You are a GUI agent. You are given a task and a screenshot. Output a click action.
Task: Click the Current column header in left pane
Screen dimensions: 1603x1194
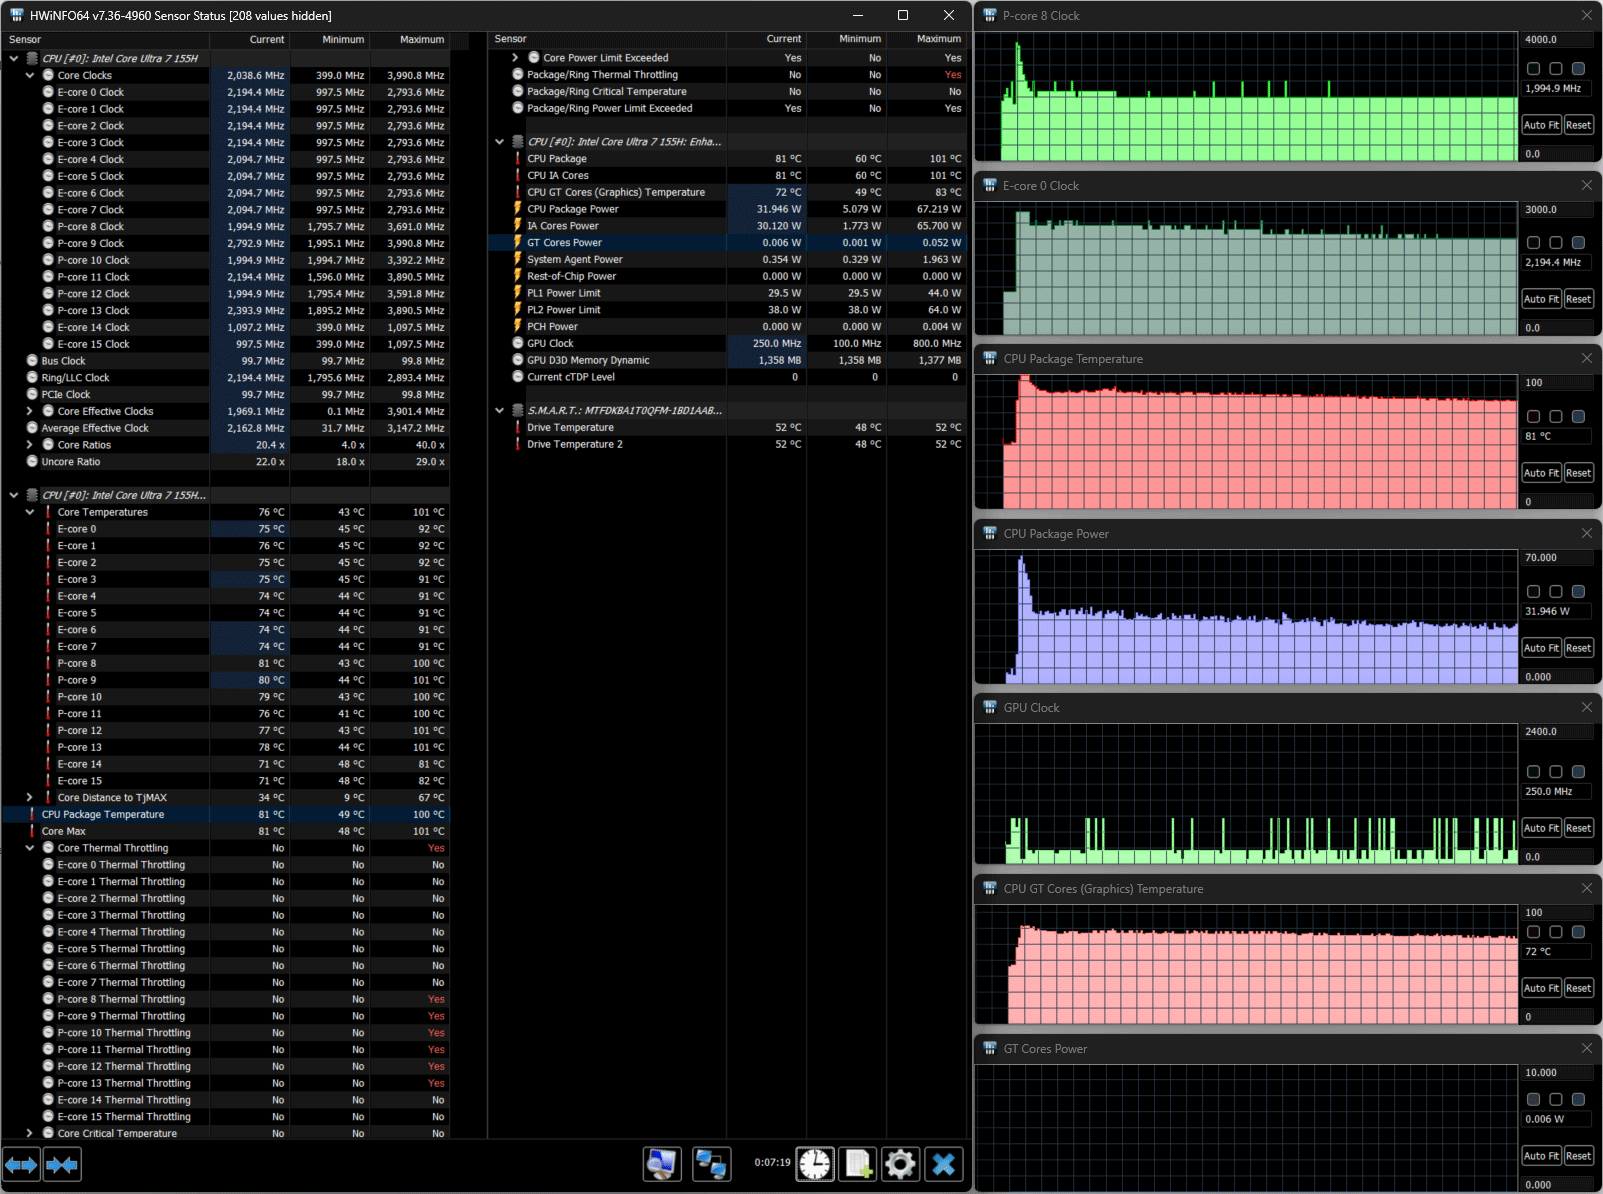(249, 40)
